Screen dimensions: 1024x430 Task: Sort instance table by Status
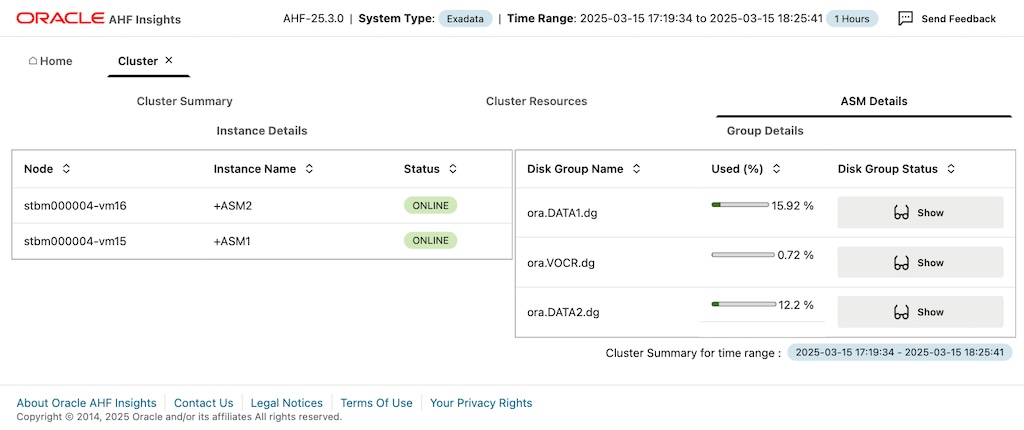pyautogui.click(x=452, y=169)
